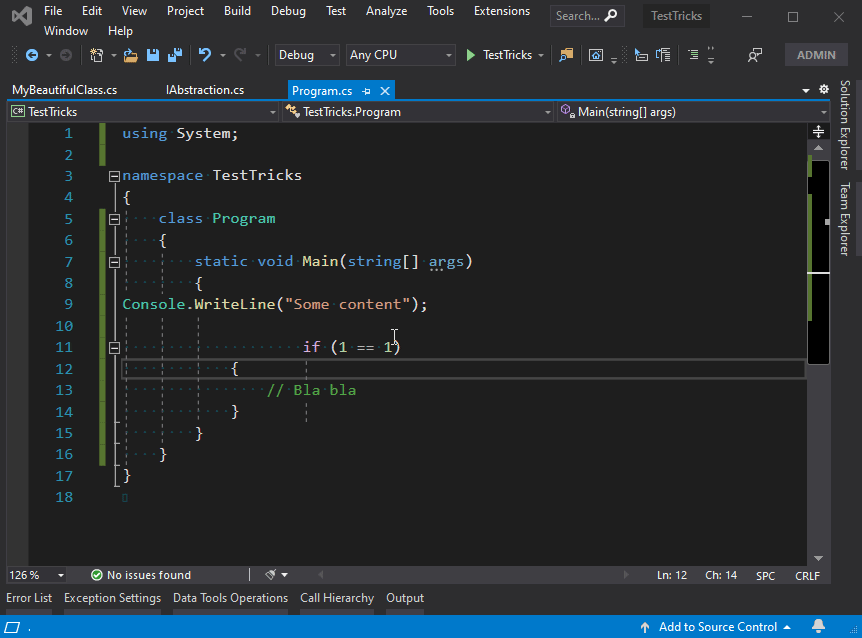Close the Program.cs tab
Viewport: 862px width, 638px height.
coord(385,91)
